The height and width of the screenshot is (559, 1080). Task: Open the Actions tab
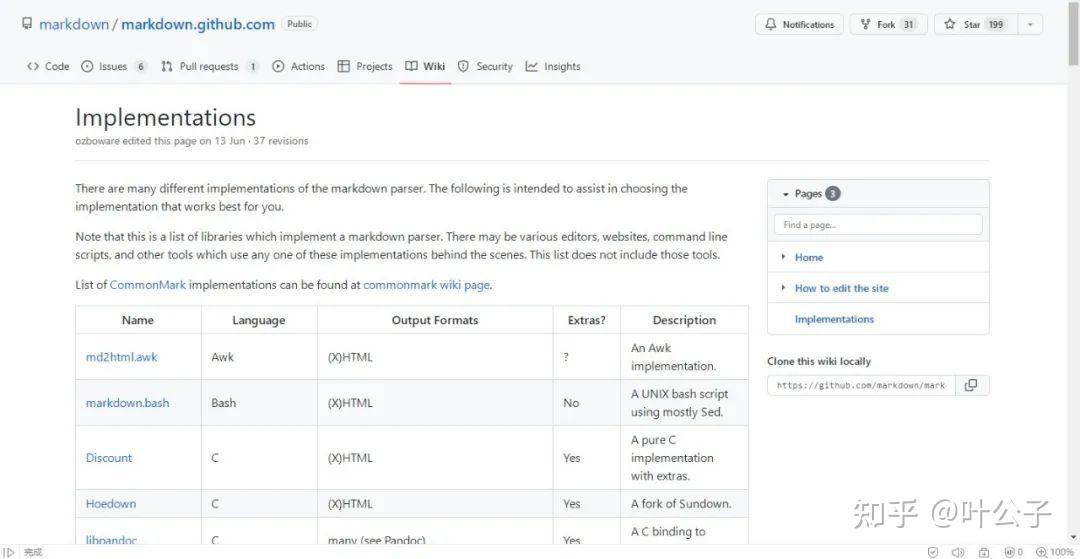coord(298,66)
